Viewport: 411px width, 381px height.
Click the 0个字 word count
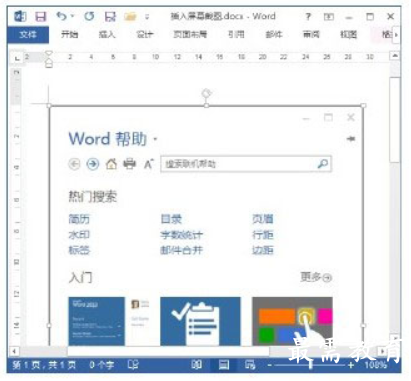102,365
